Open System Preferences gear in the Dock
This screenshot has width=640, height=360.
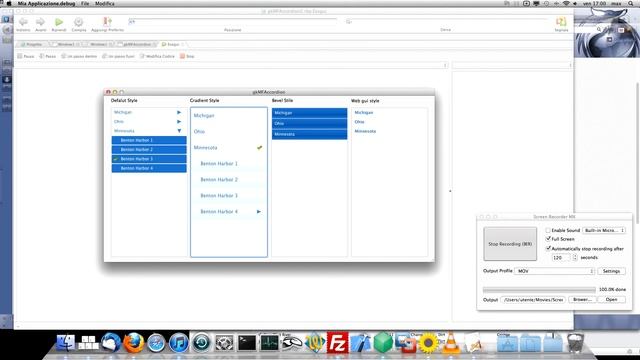pos(224,343)
